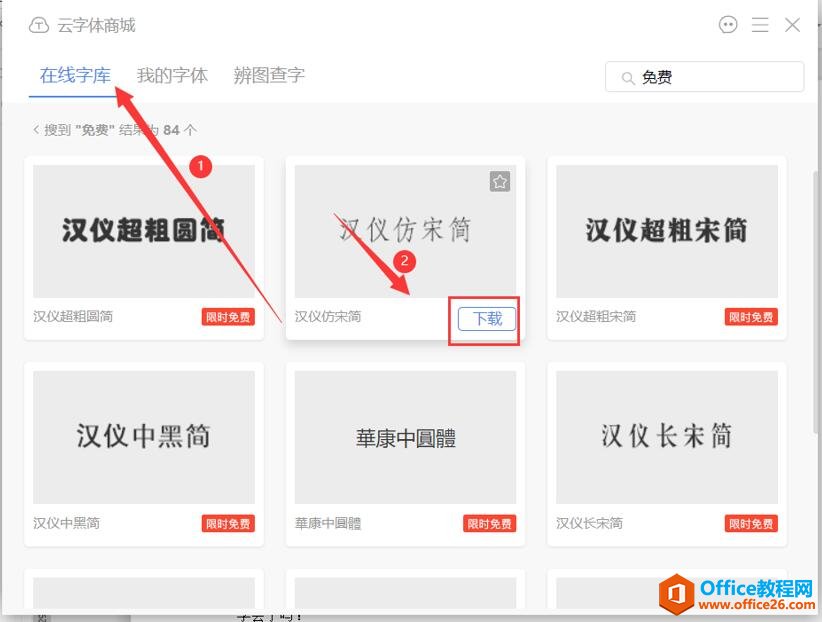Open 汉仪超粗宋简 font preview thumbnail
822x622 pixels.
pos(667,231)
